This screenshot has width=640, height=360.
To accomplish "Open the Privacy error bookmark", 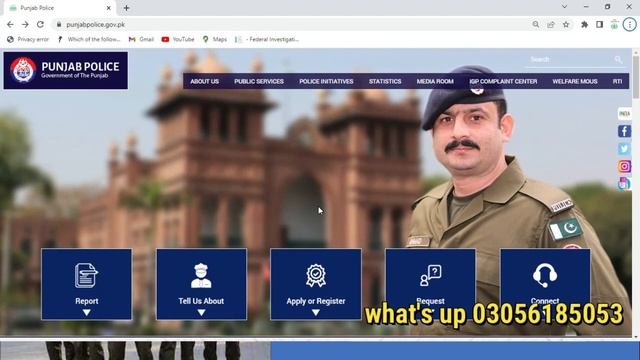I will pyautogui.click(x=28, y=40).
